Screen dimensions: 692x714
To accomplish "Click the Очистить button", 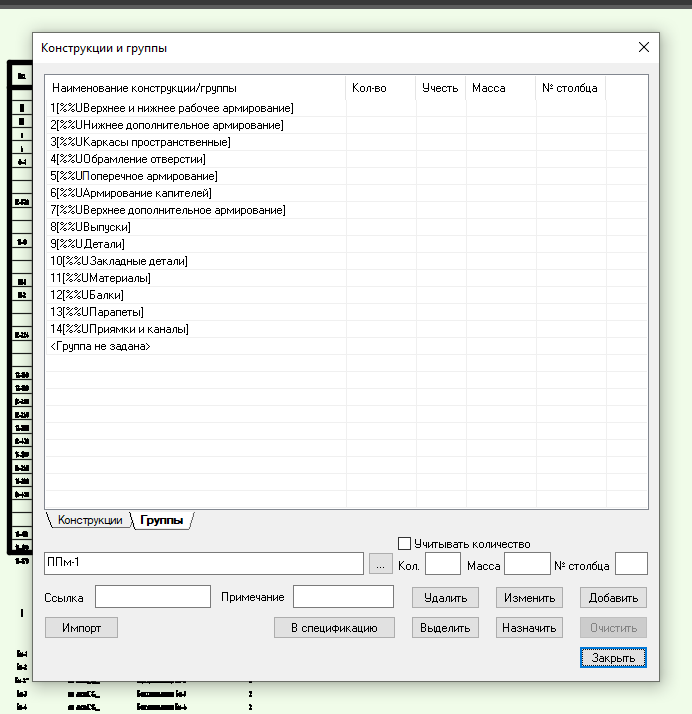I will (x=613, y=627).
